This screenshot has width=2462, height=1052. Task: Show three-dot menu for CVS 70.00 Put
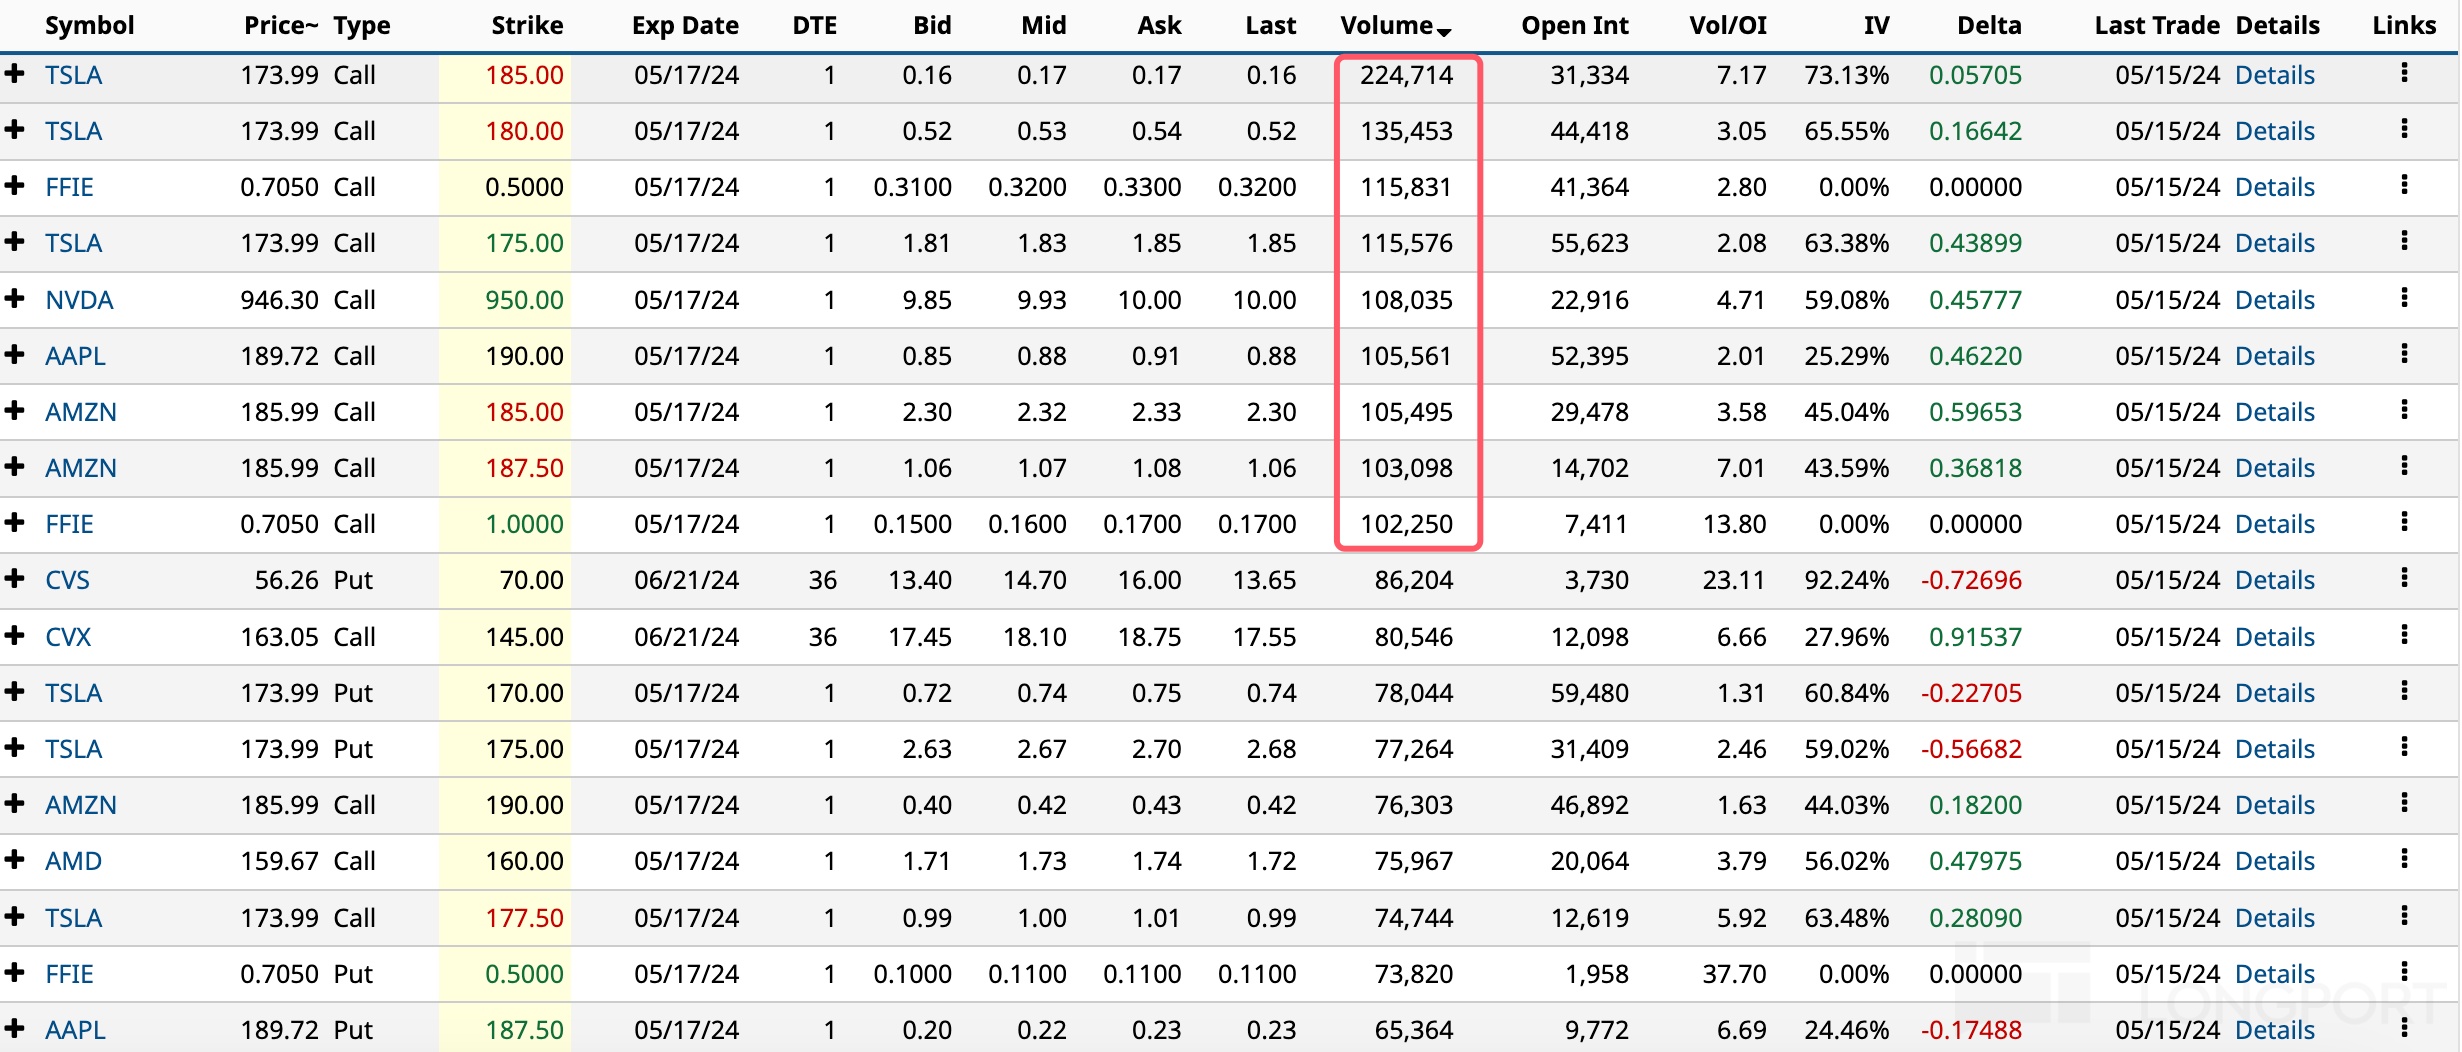point(2404,578)
